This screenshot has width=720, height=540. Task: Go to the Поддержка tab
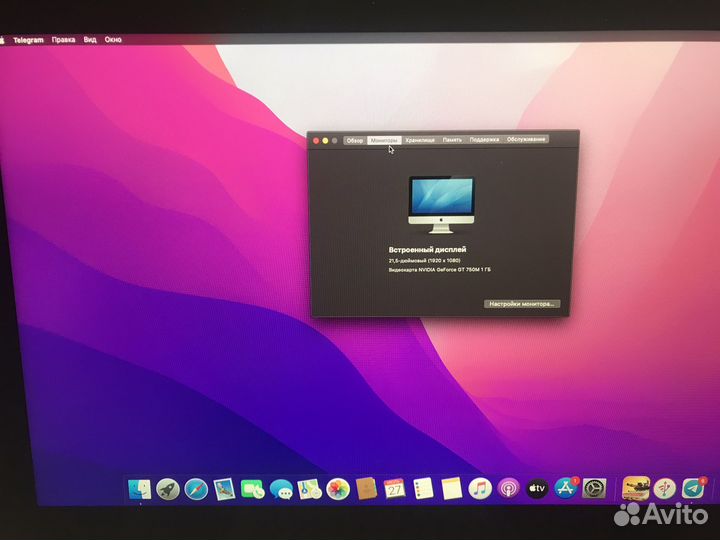(x=484, y=139)
